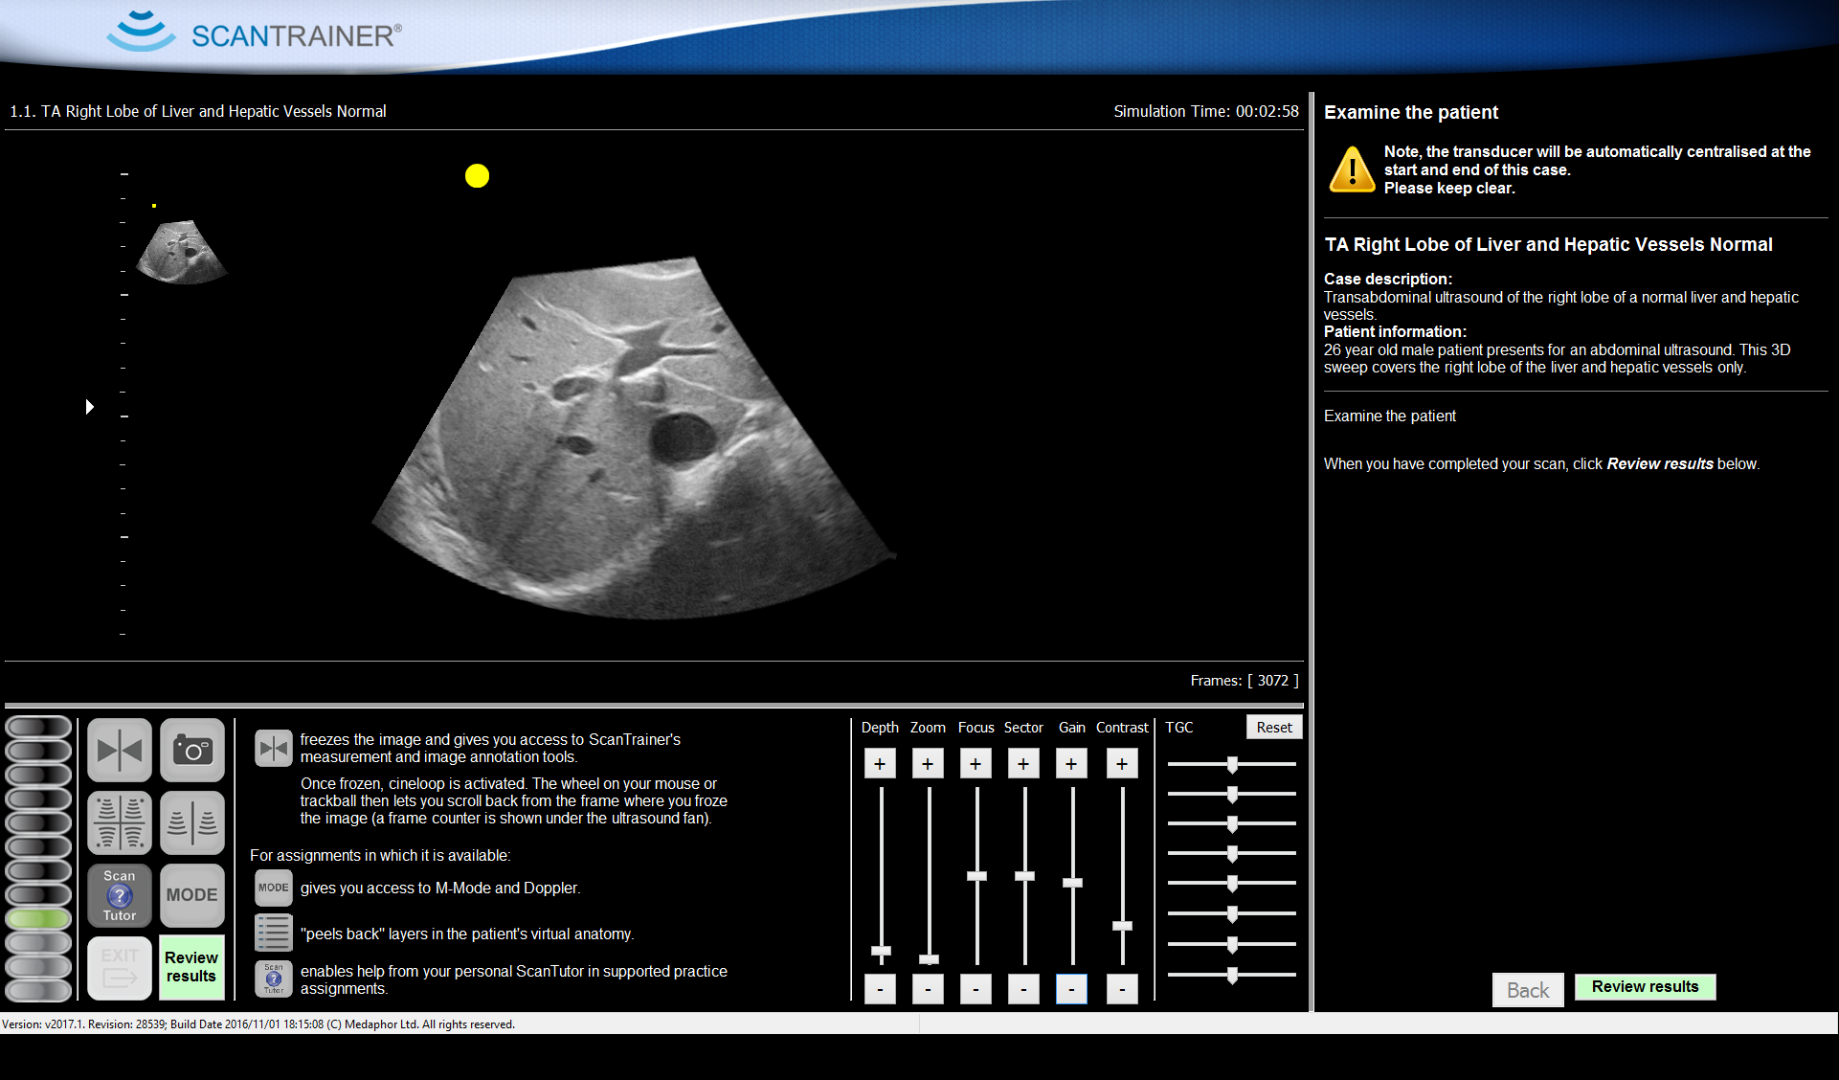
Task: Open the large Scan Tutor help button
Action: pyautogui.click(x=119, y=895)
